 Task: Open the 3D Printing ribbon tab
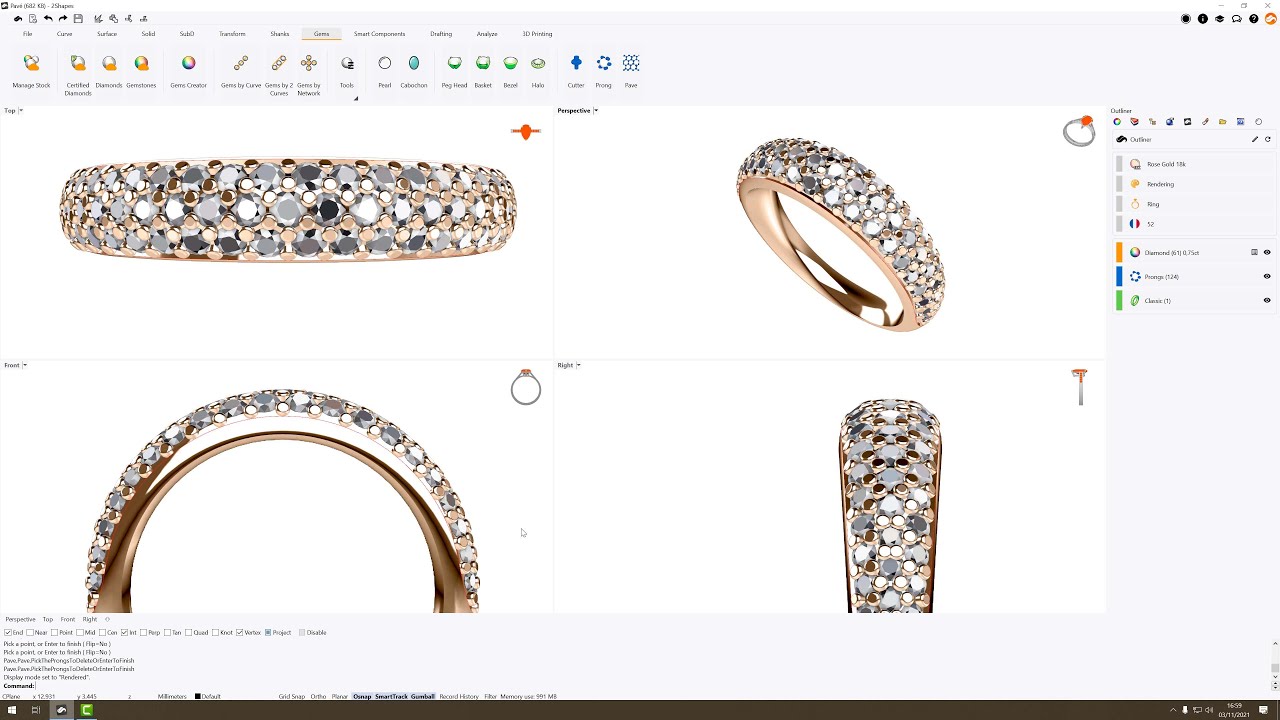coord(537,34)
